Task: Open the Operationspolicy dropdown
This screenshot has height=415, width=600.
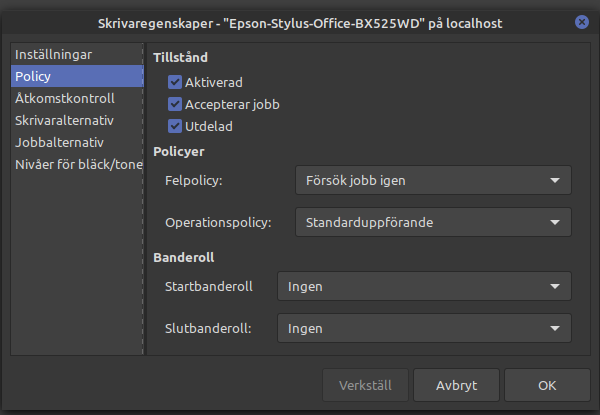Action: pos(433,222)
